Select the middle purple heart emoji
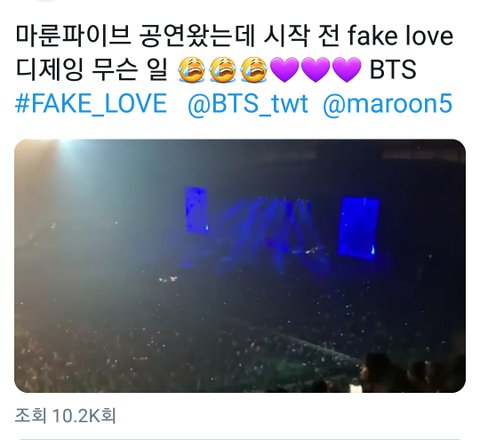 point(316,69)
